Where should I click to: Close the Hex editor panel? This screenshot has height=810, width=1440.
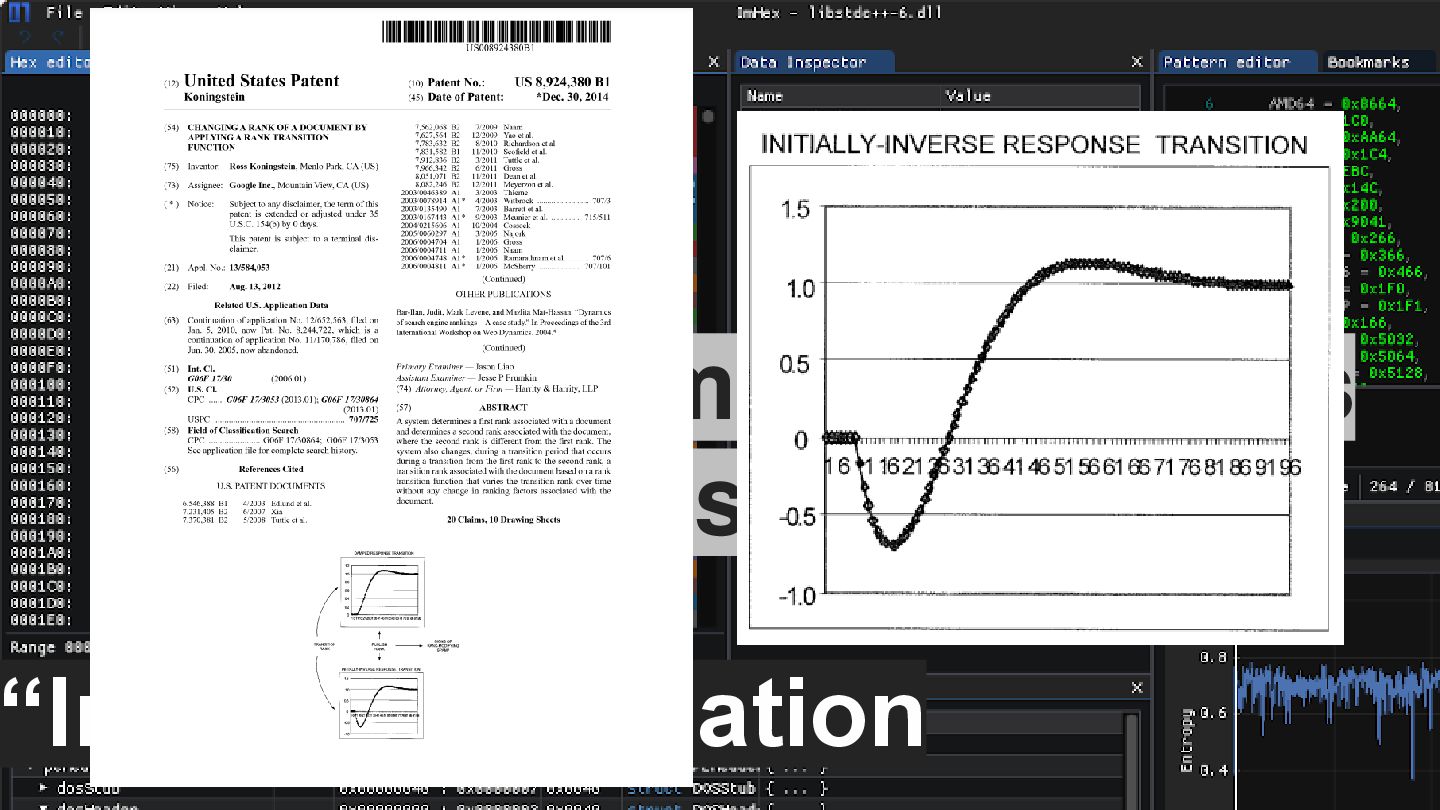713,62
